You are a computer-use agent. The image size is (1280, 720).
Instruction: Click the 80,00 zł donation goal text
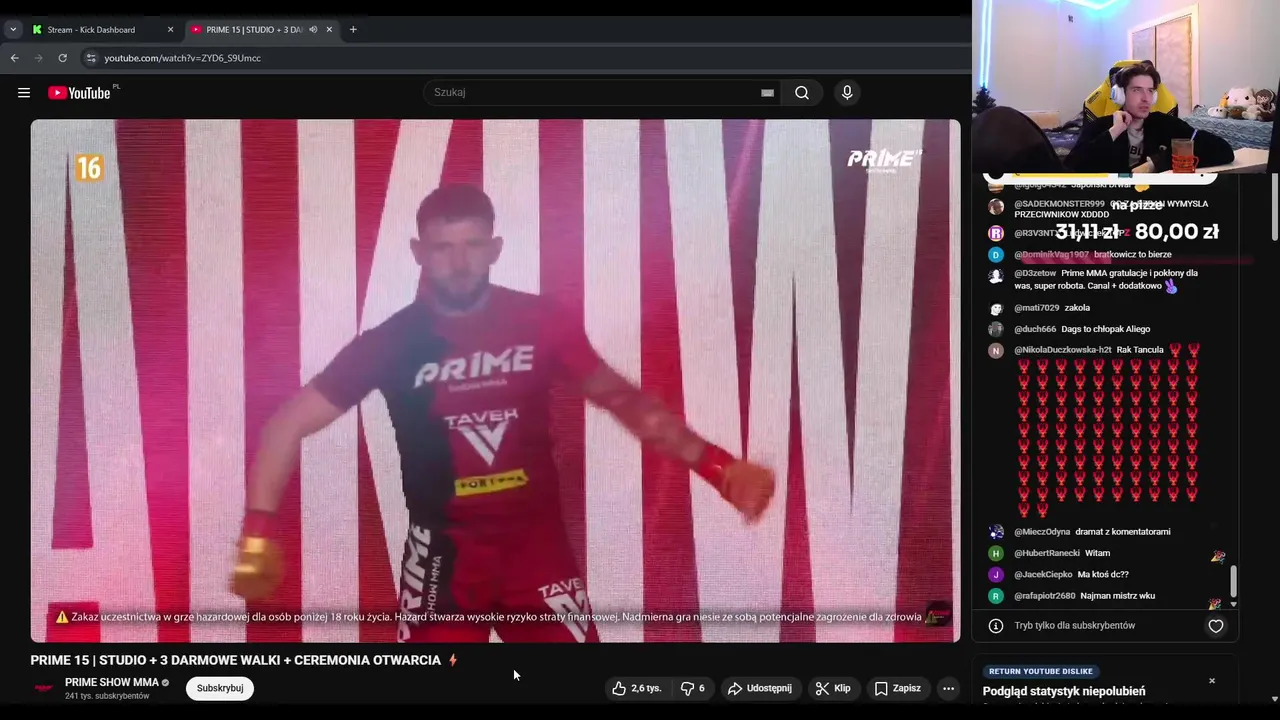1177,231
